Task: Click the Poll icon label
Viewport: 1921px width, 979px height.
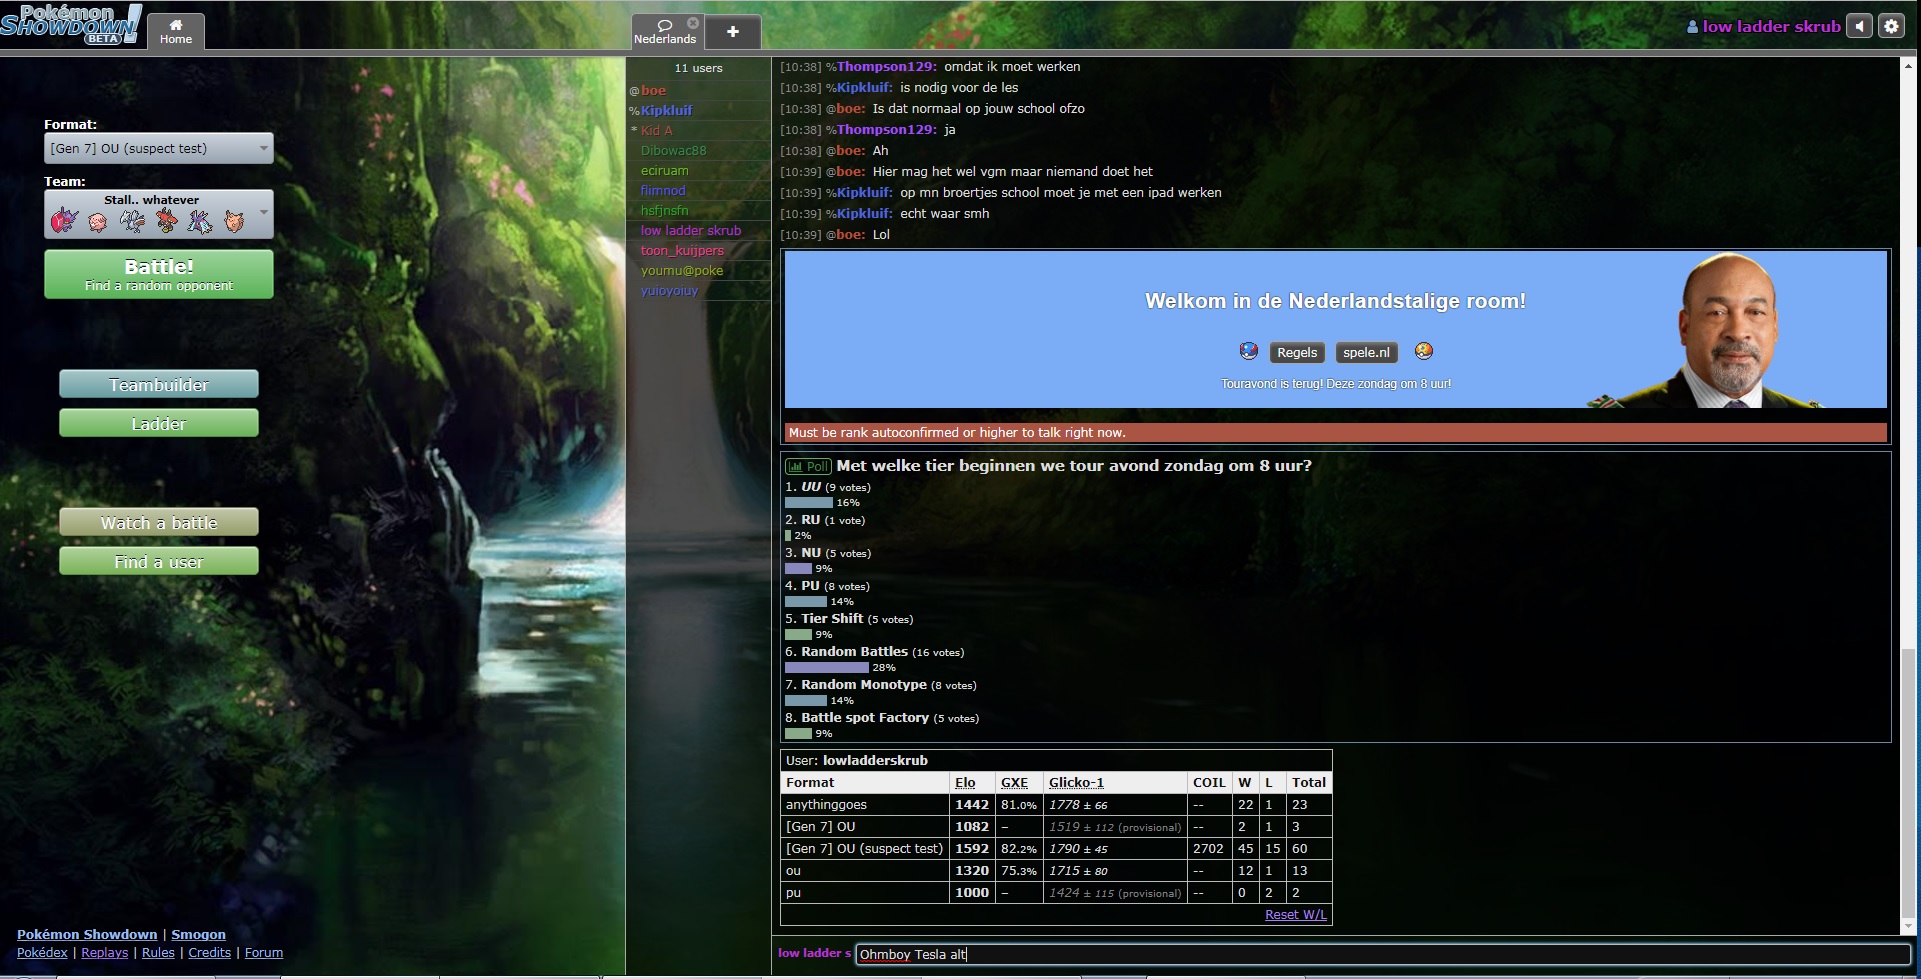Action: [x=808, y=466]
